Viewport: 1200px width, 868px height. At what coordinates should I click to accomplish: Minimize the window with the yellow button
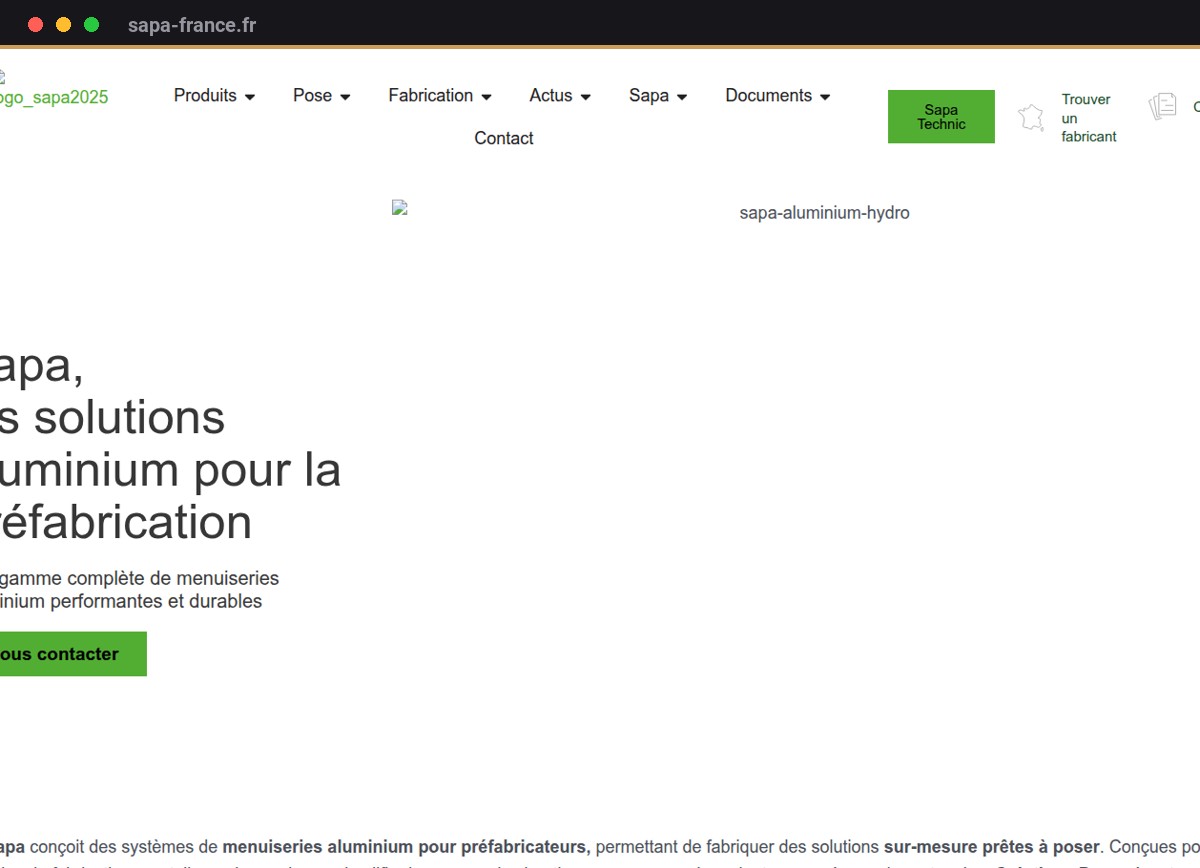[64, 25]
